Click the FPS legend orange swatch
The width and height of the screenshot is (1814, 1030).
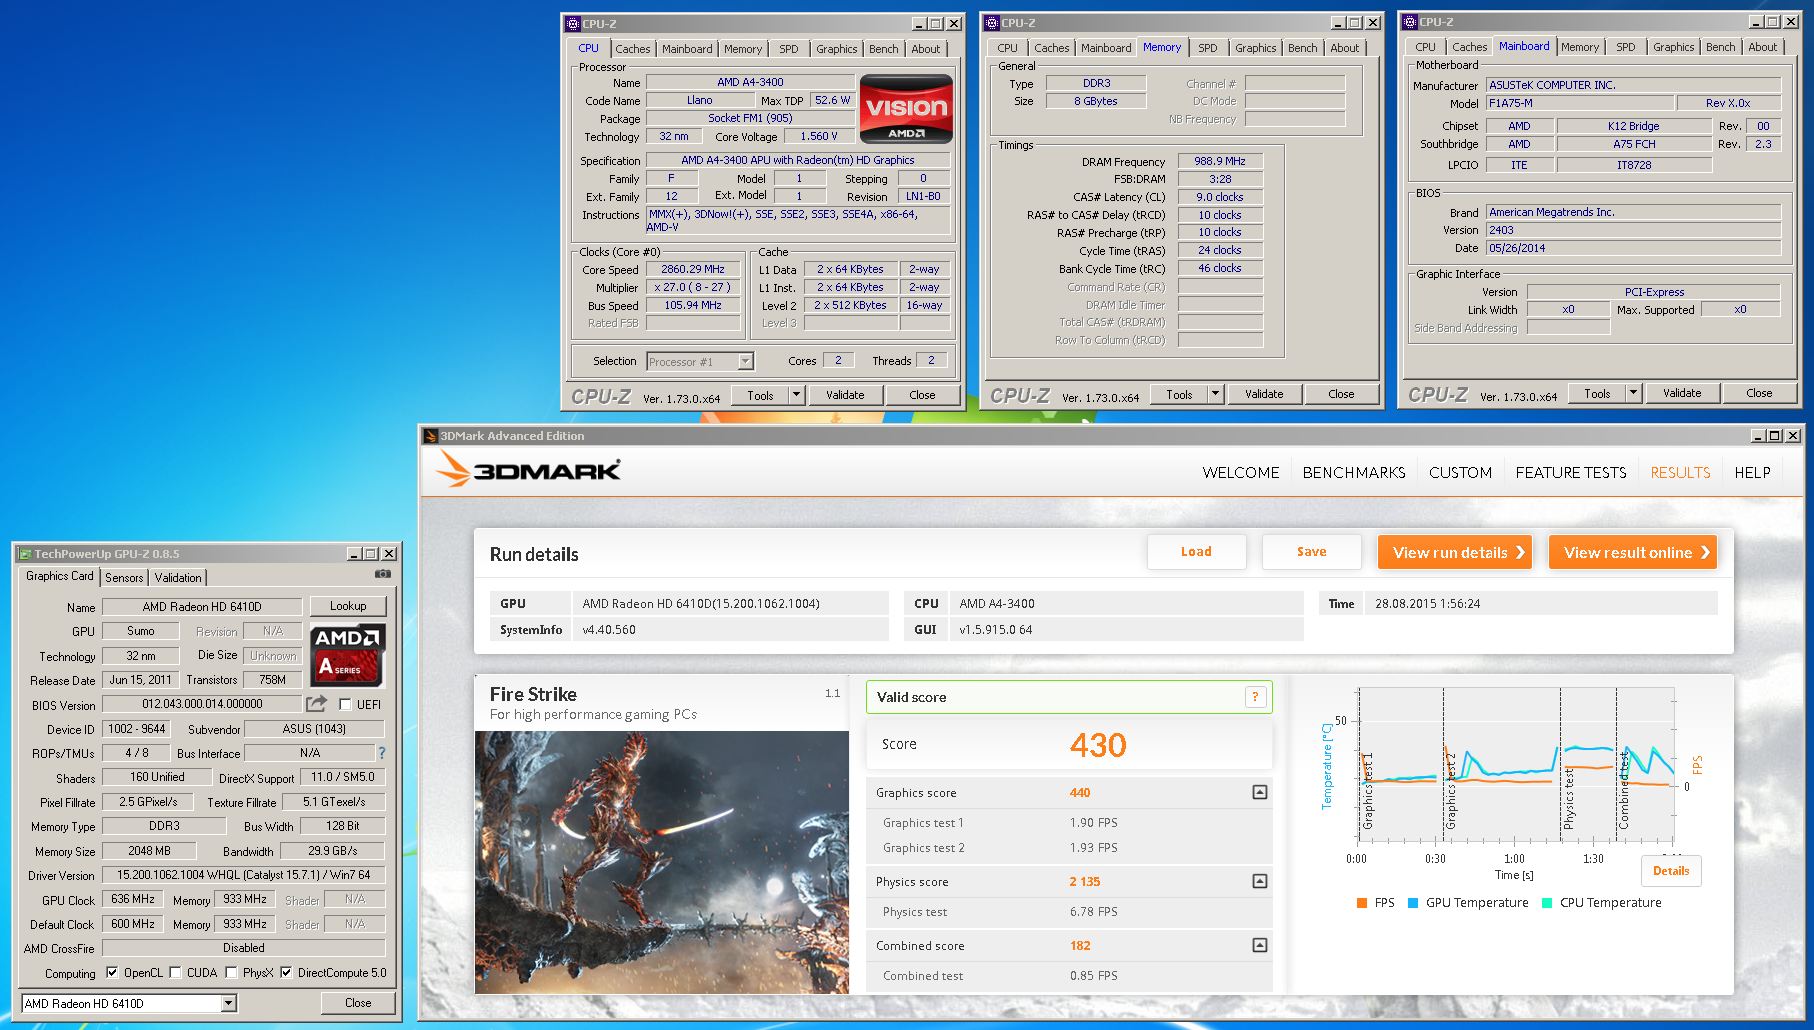tap(1362, 902)
